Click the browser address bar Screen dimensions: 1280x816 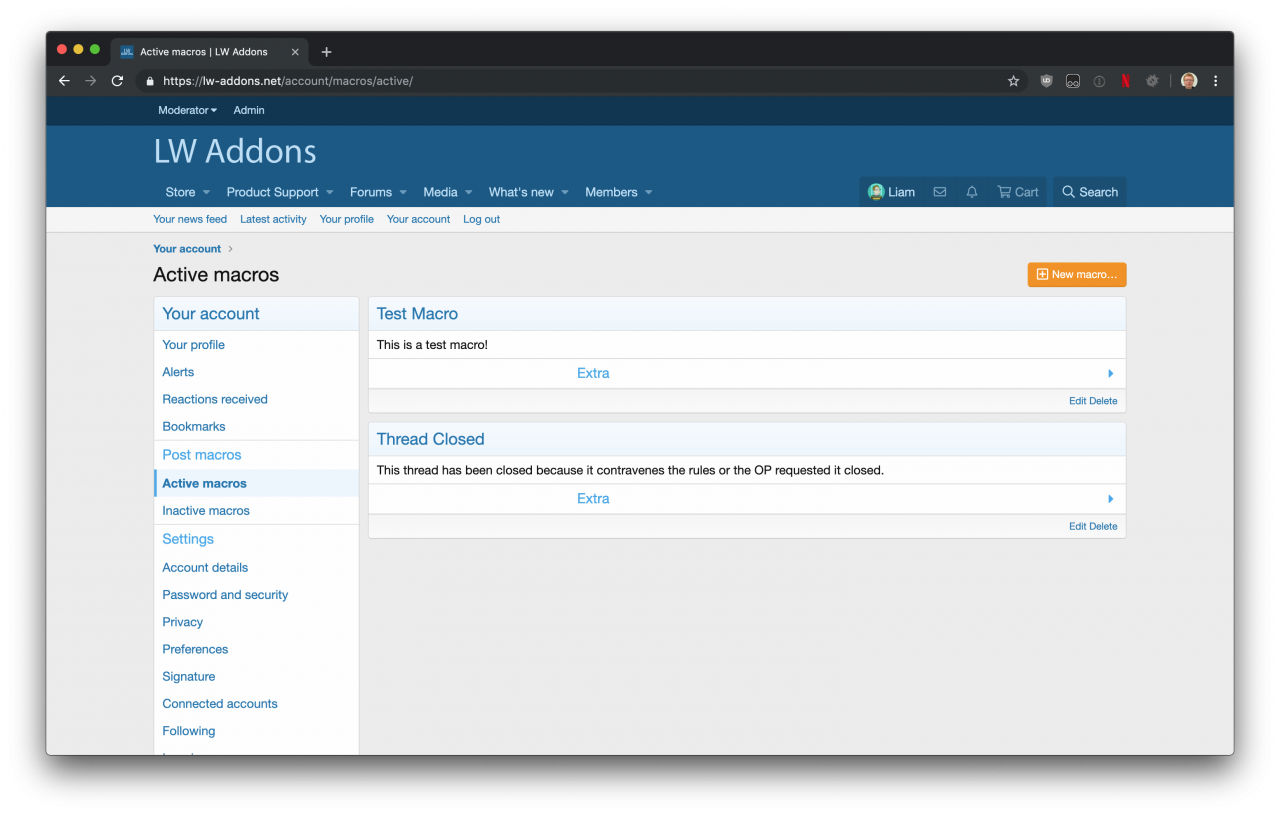click(580, 81)
